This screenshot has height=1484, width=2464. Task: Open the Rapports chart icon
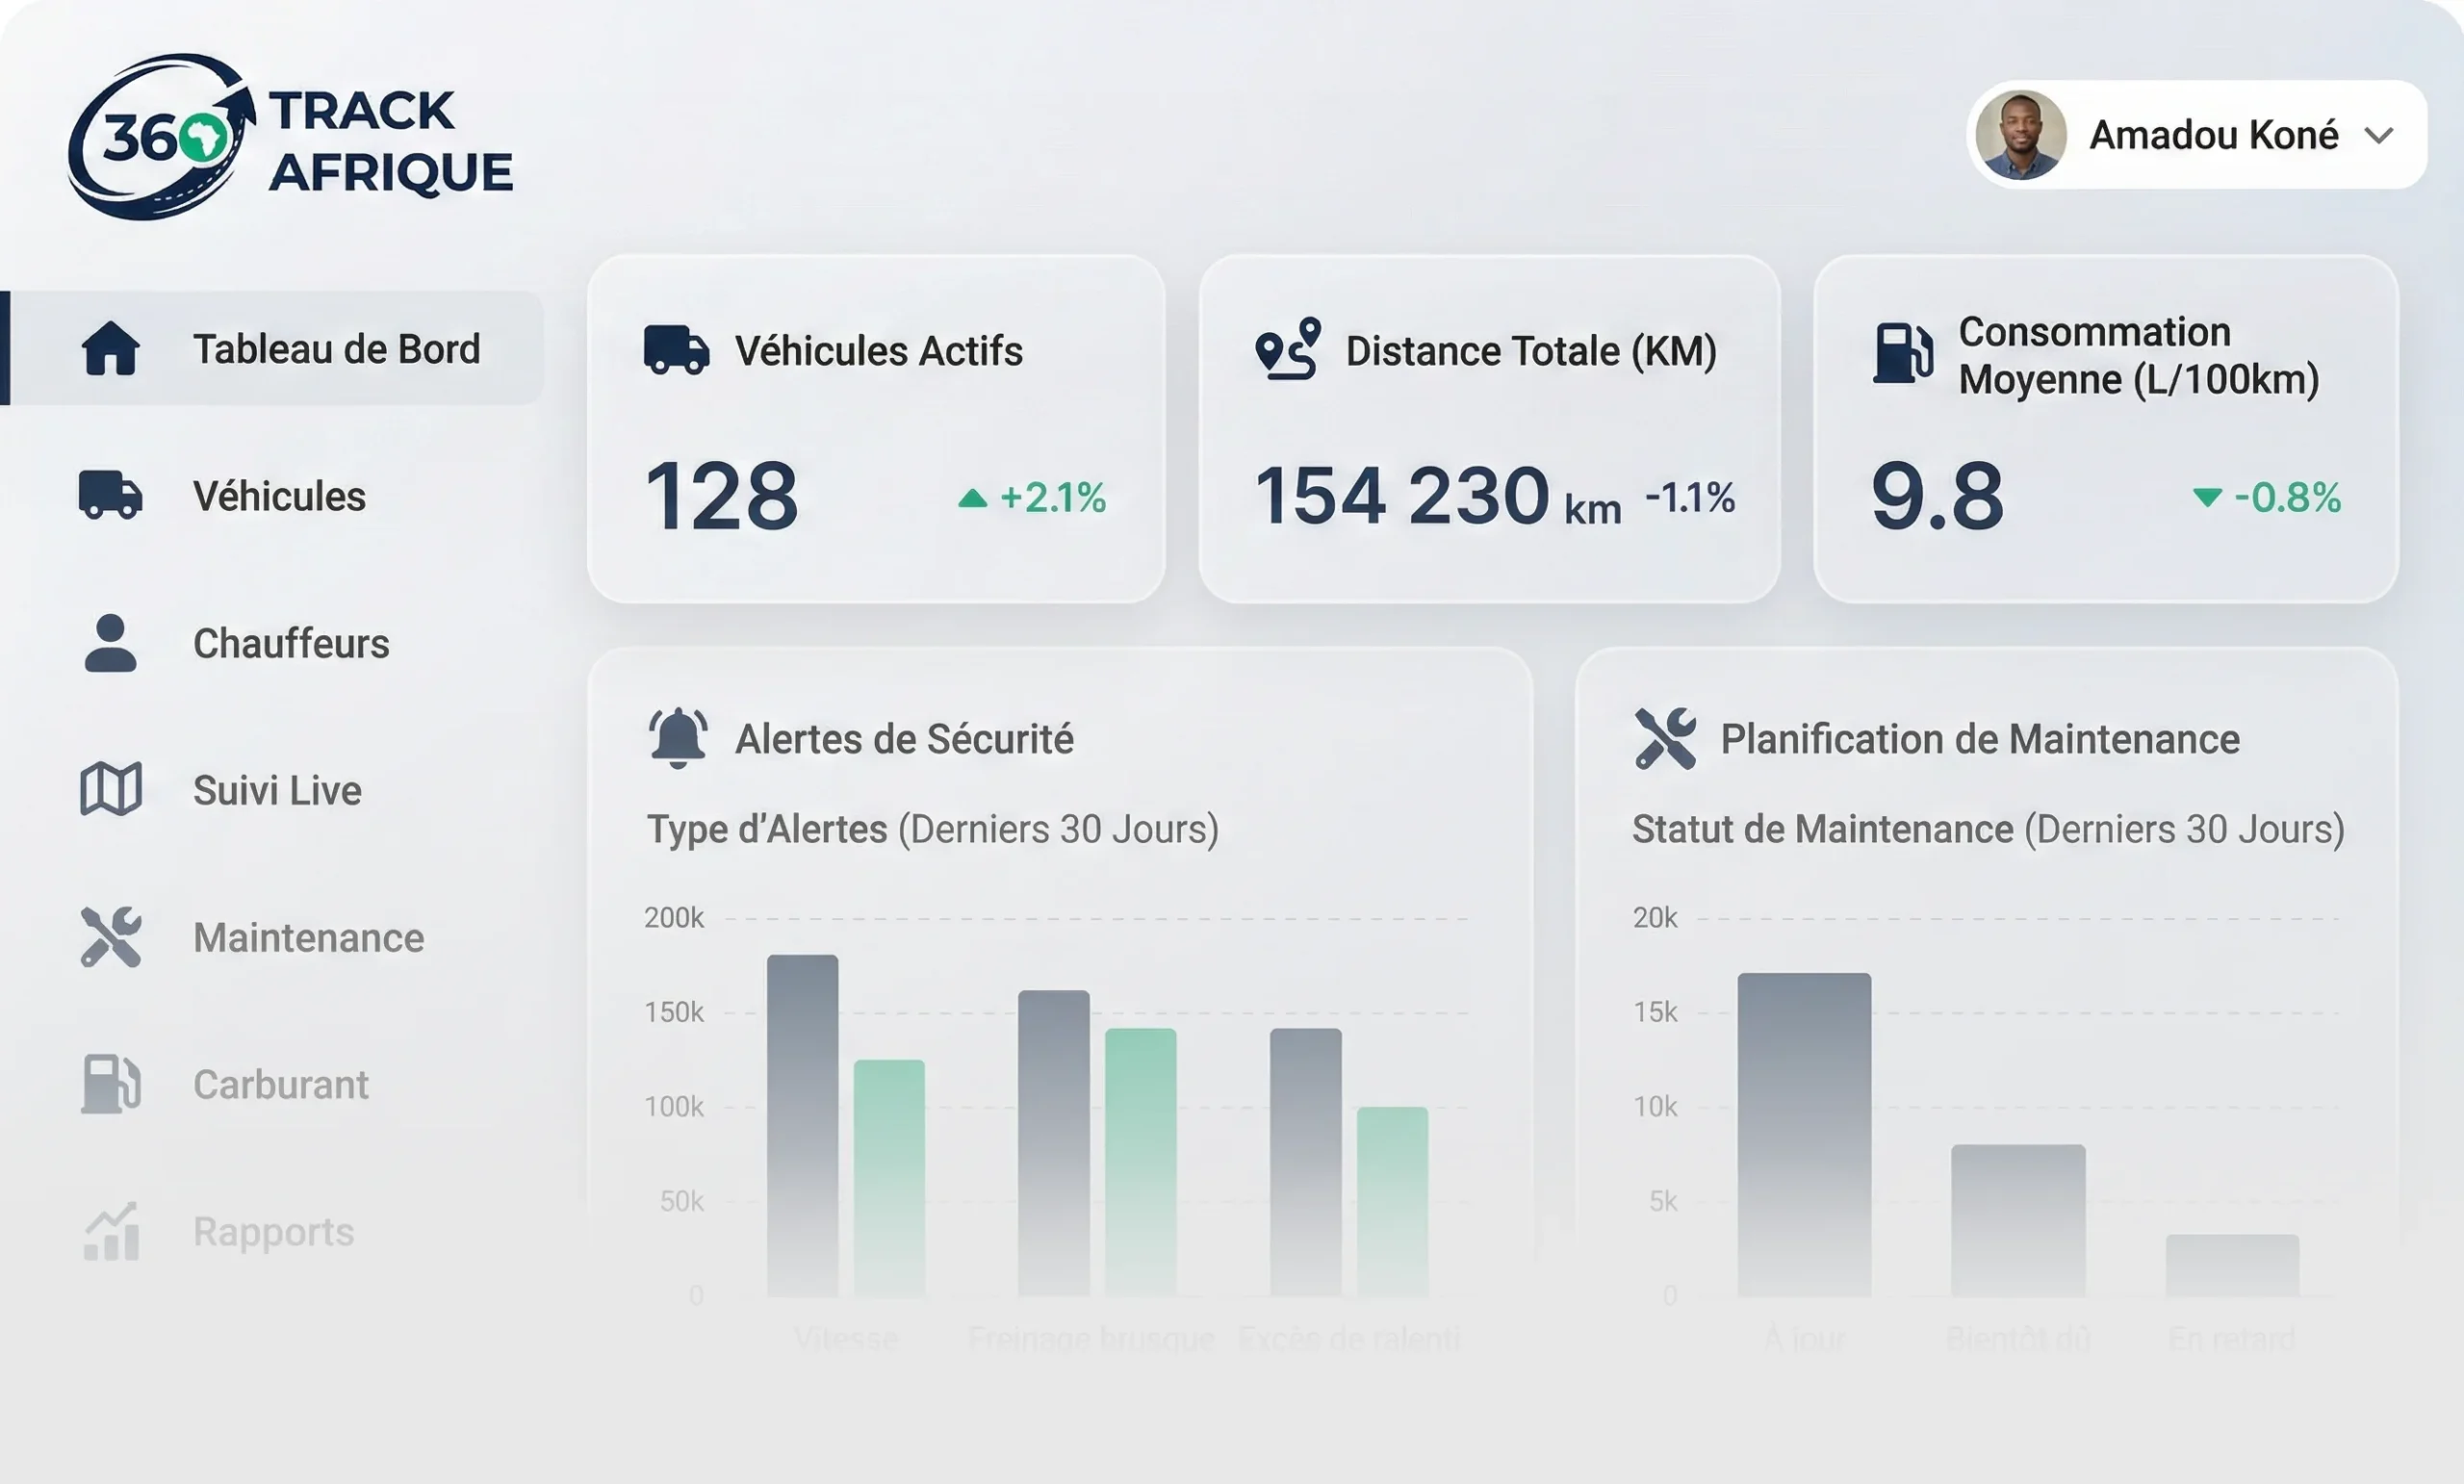tap(110, 1231)
